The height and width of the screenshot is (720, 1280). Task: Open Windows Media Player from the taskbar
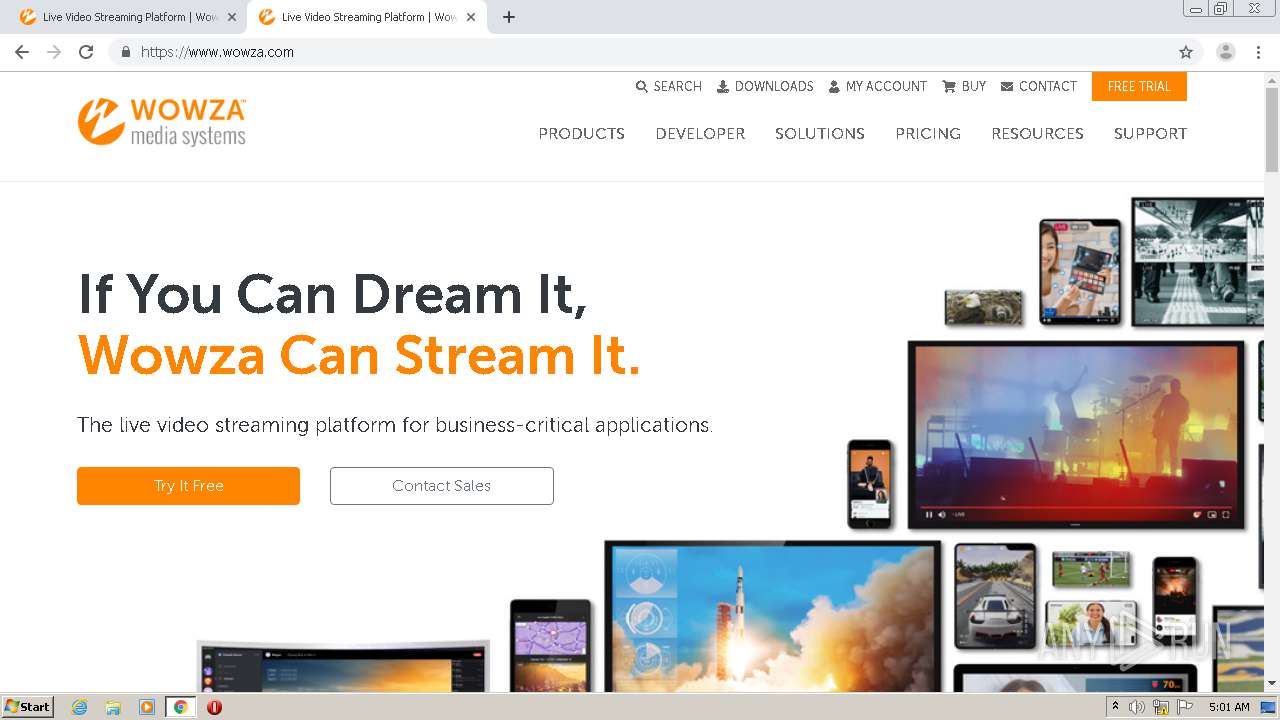click(x=147, y=707)
